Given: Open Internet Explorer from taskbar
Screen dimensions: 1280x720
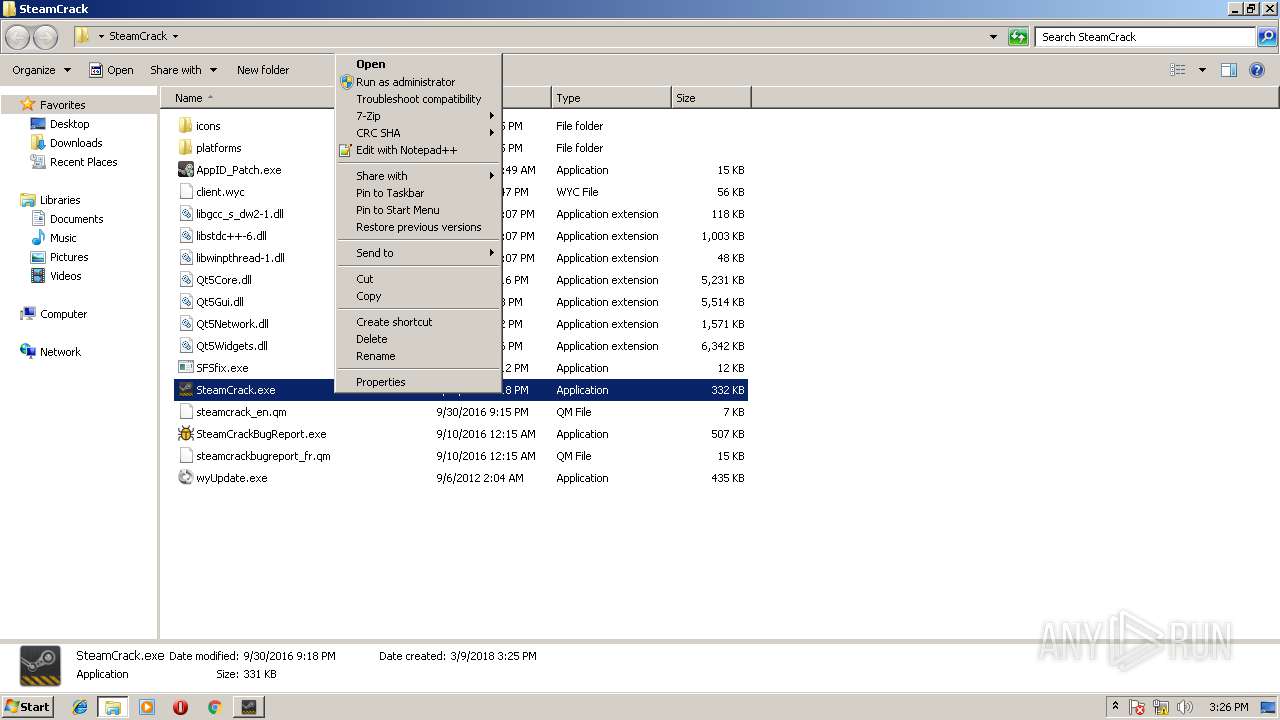Looking at the screenshot, I should point(81,707).
